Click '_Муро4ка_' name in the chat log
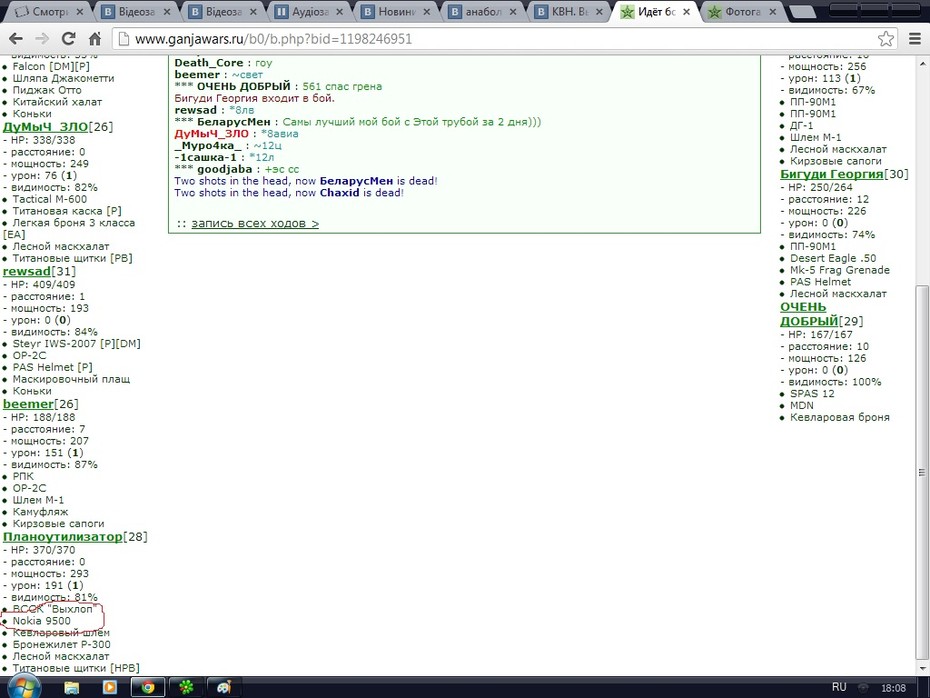 (208, 145)
